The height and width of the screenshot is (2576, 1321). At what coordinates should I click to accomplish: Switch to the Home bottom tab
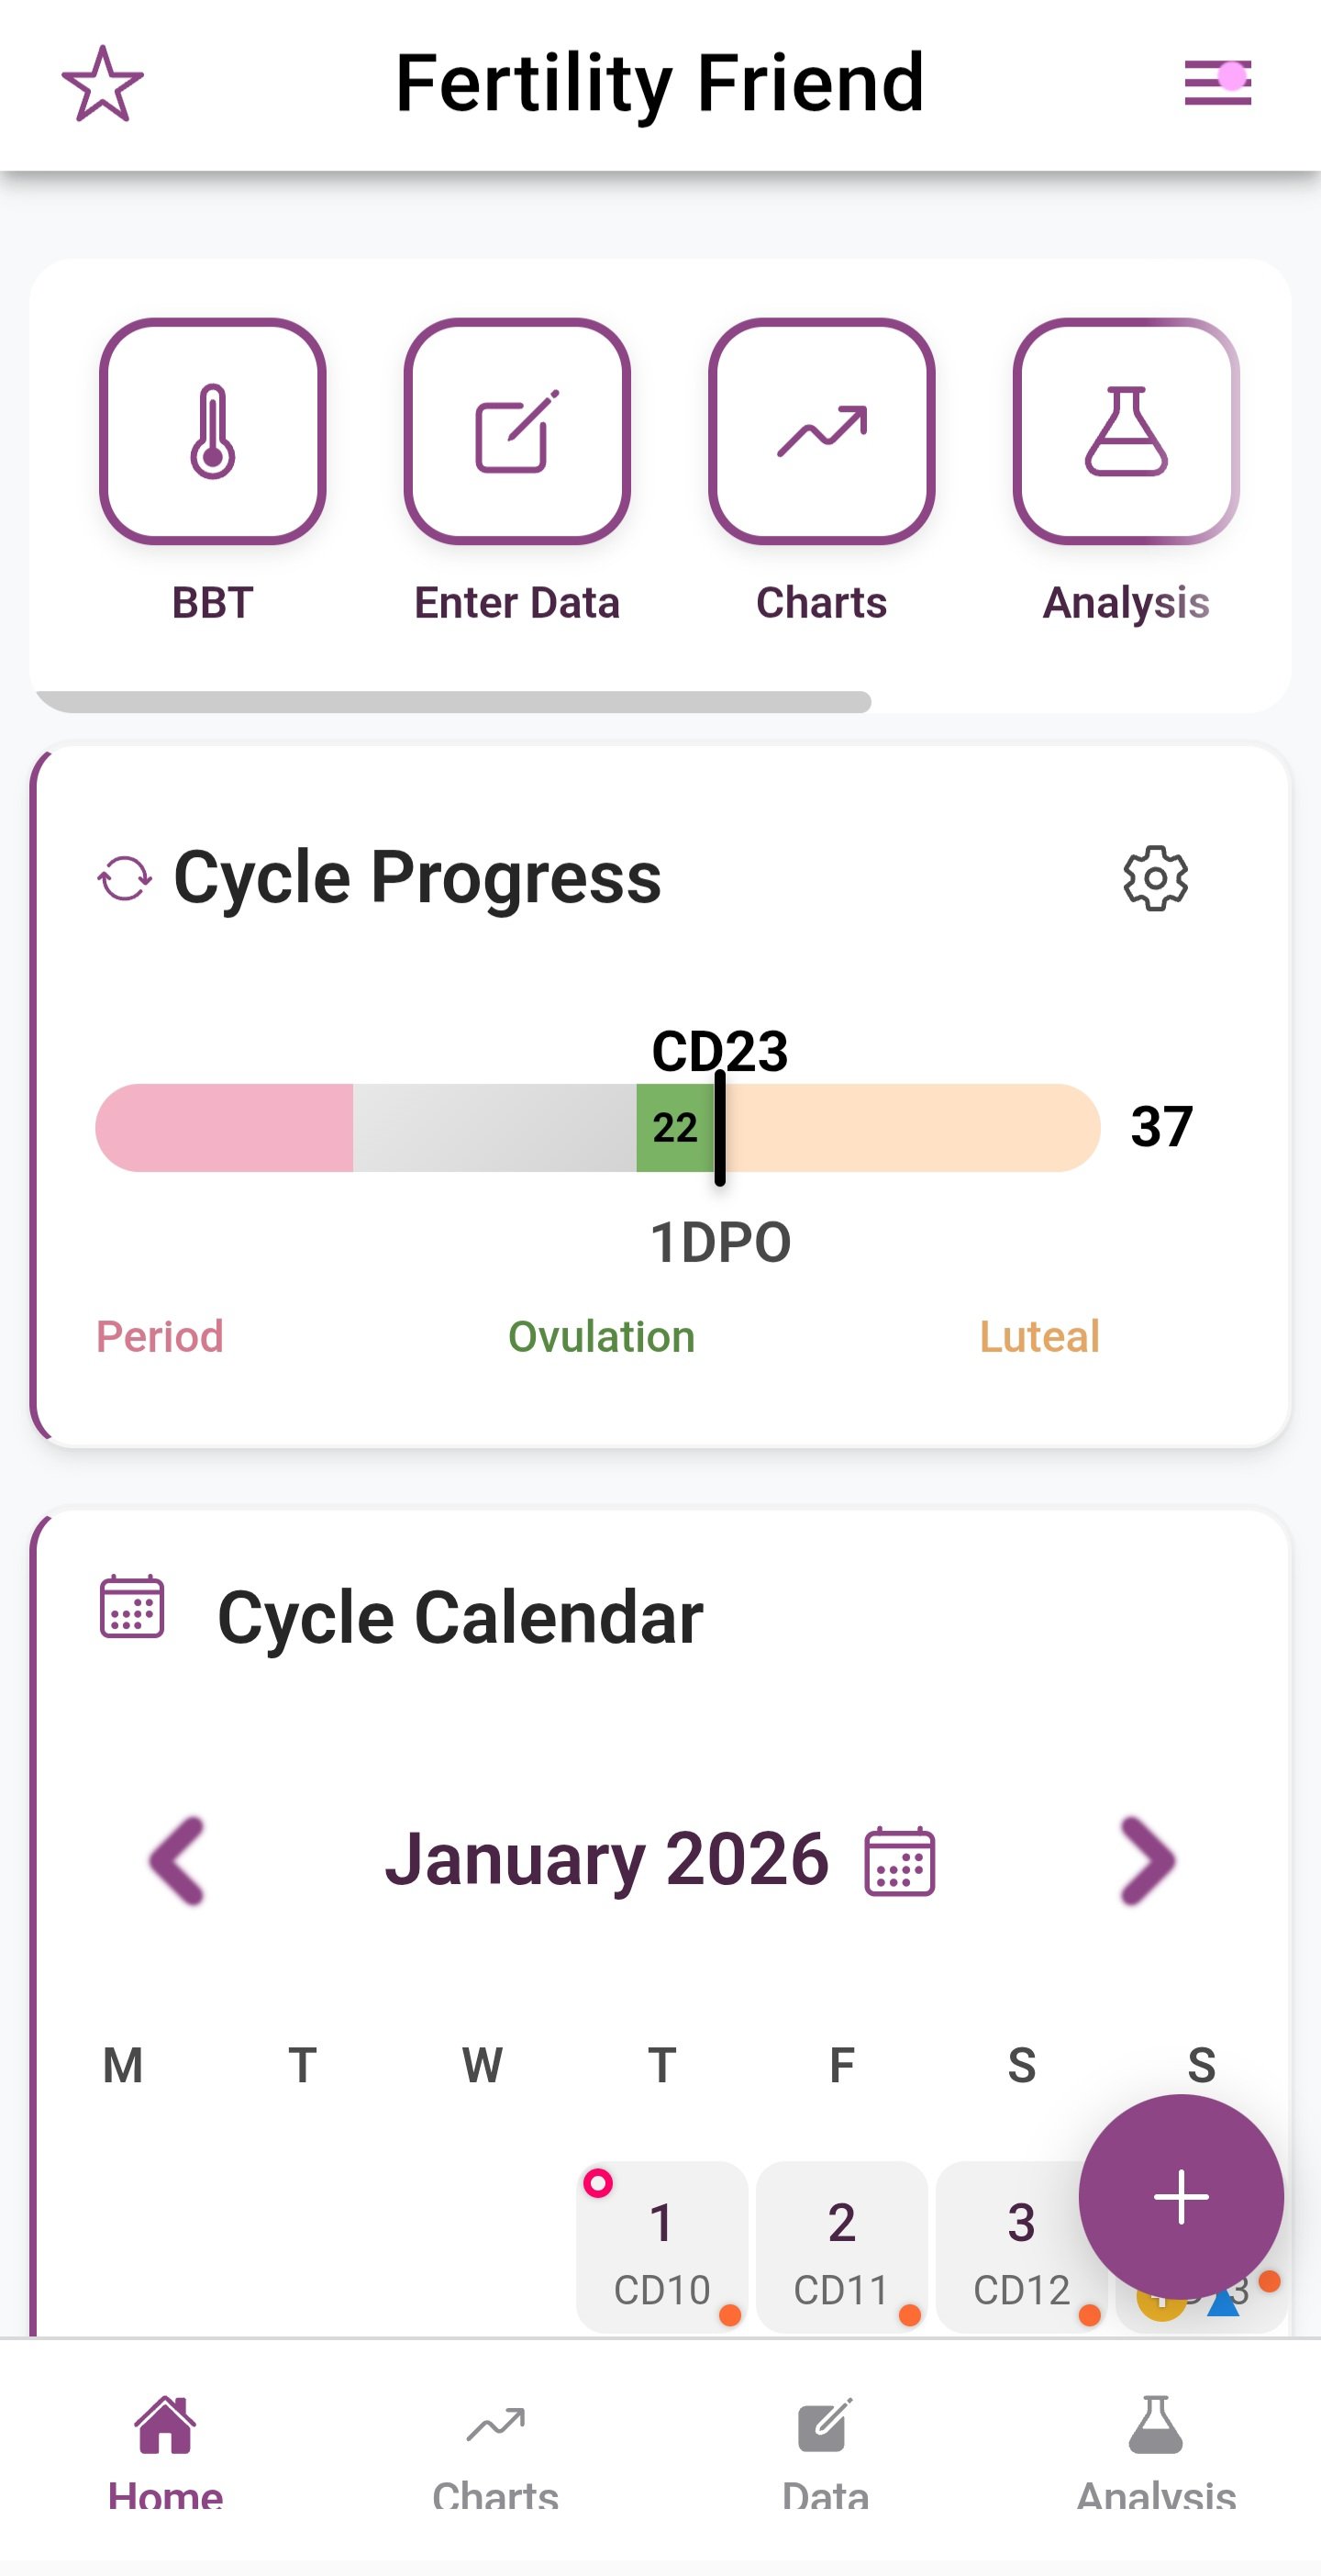click(165, 2450)
